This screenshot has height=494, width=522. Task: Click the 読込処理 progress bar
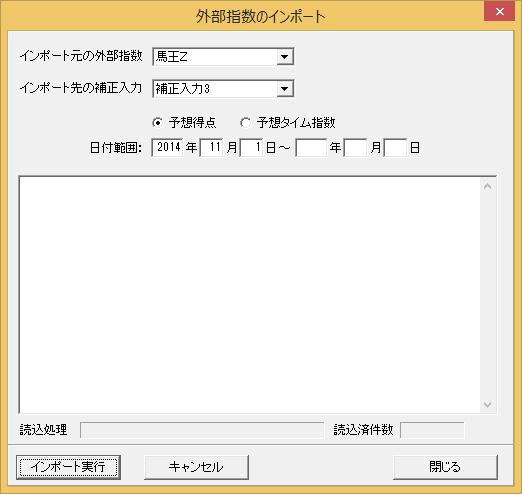202,430
